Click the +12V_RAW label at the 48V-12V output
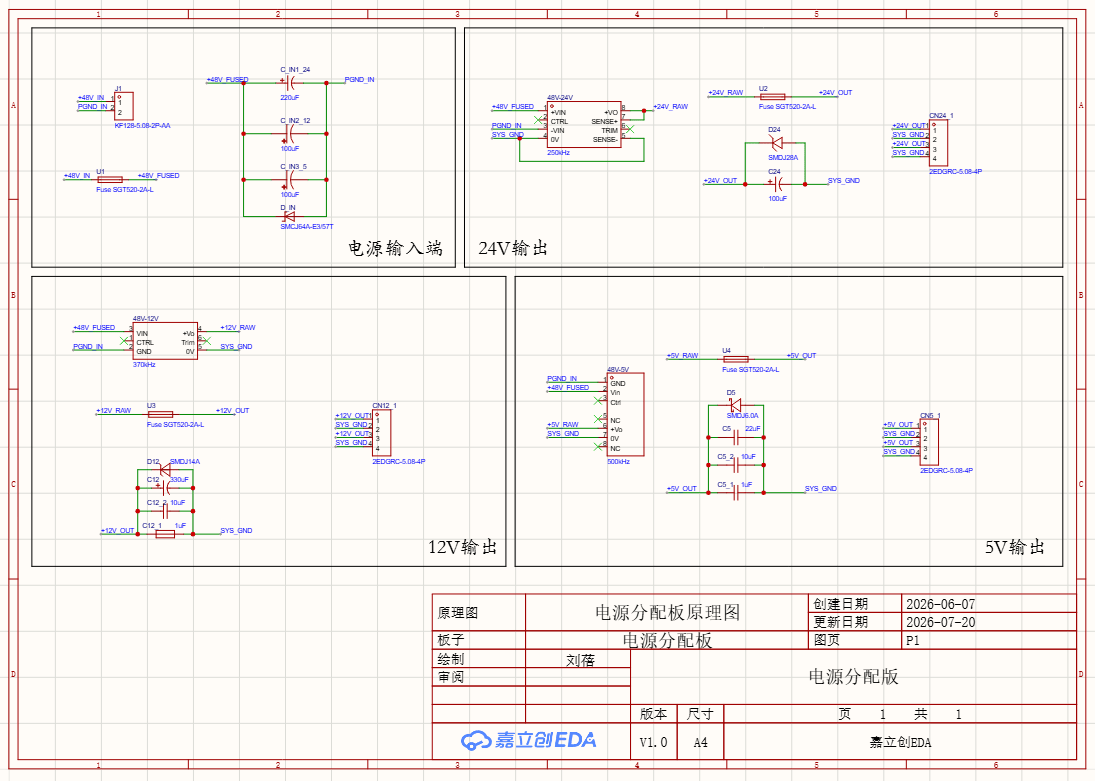This screenshot has width=1095, height=781. (x=238, y=328)
